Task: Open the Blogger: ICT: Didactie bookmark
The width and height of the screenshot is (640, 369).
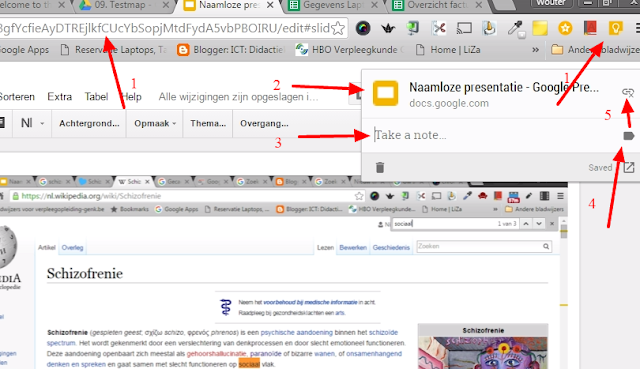Action: pos(231,50)
